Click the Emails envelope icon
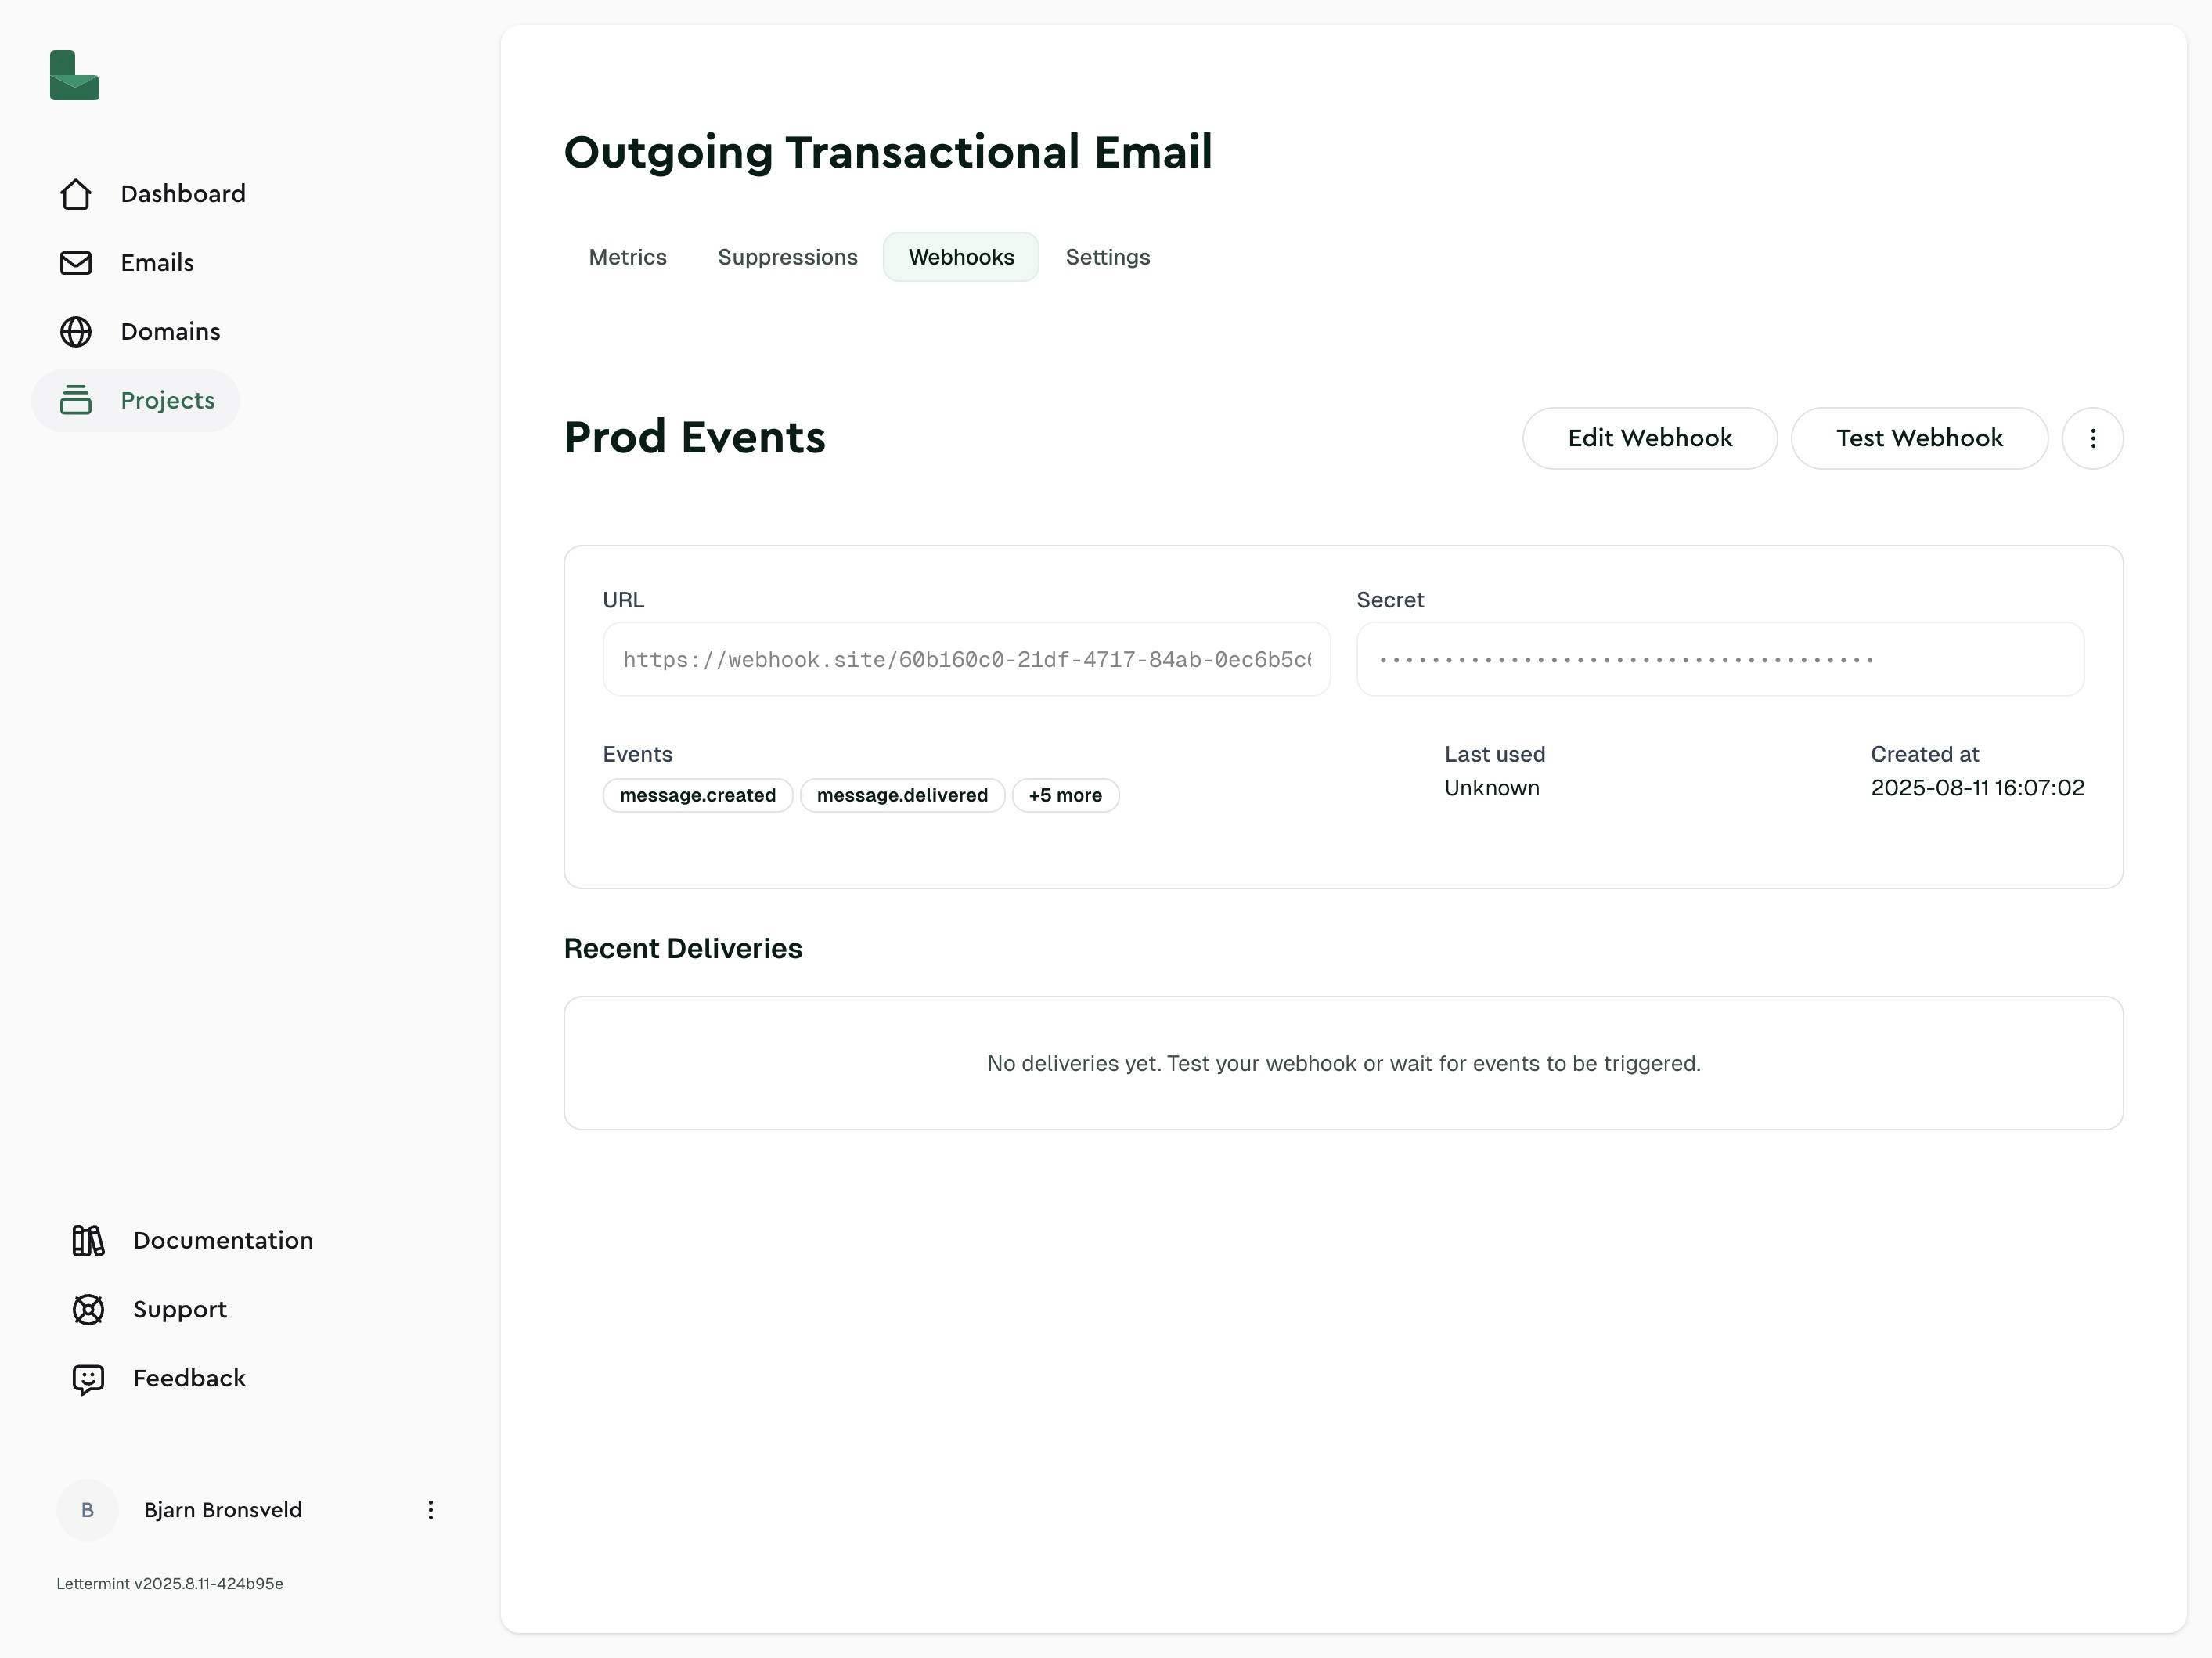The width and height of the screenshot is (2212, 1658). [x=76, y=263]
